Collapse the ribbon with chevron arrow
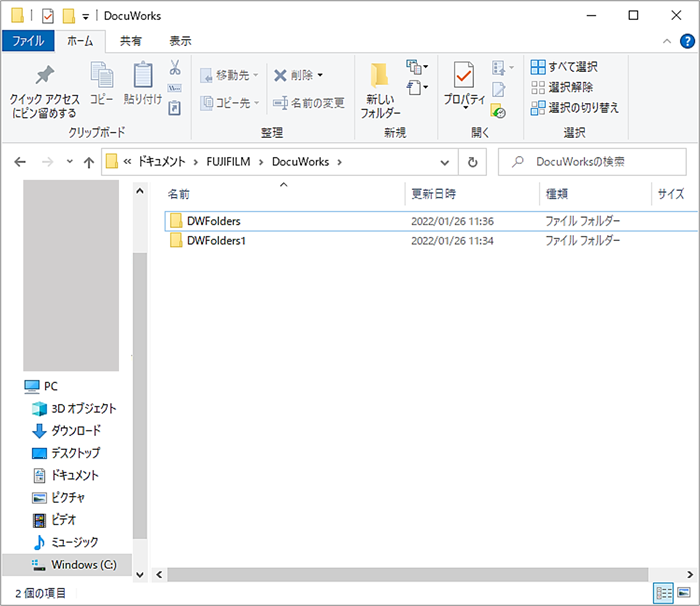This screenshot has height=606, width=700. [667, 41]
